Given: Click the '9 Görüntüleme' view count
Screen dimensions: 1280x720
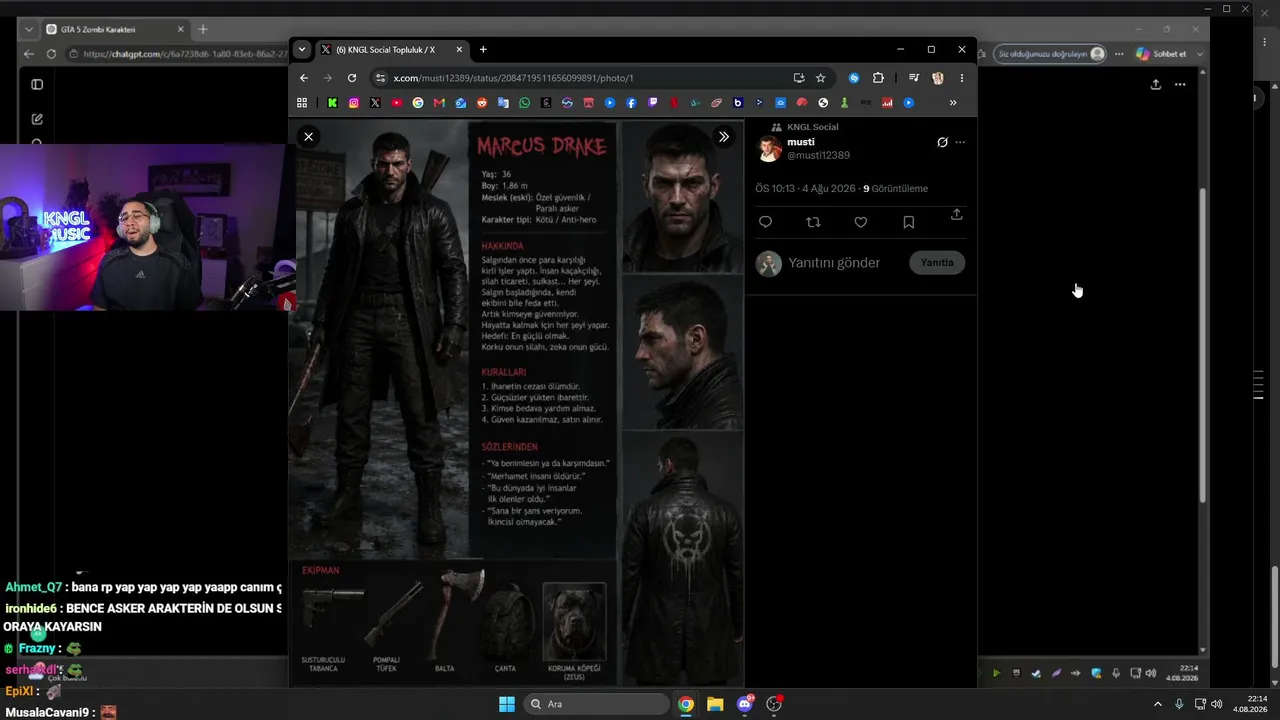Looking at the screenshot, I should tap(895, 188).
